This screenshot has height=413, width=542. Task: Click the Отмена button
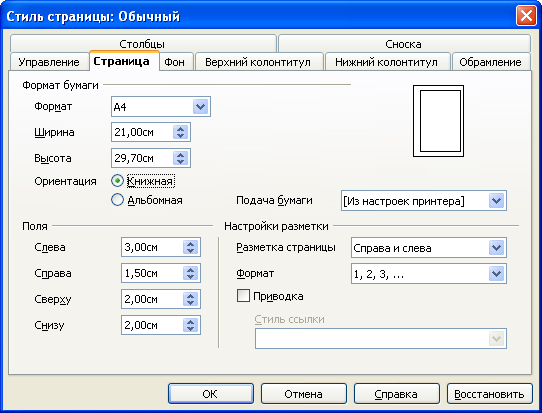pos(304,394)
